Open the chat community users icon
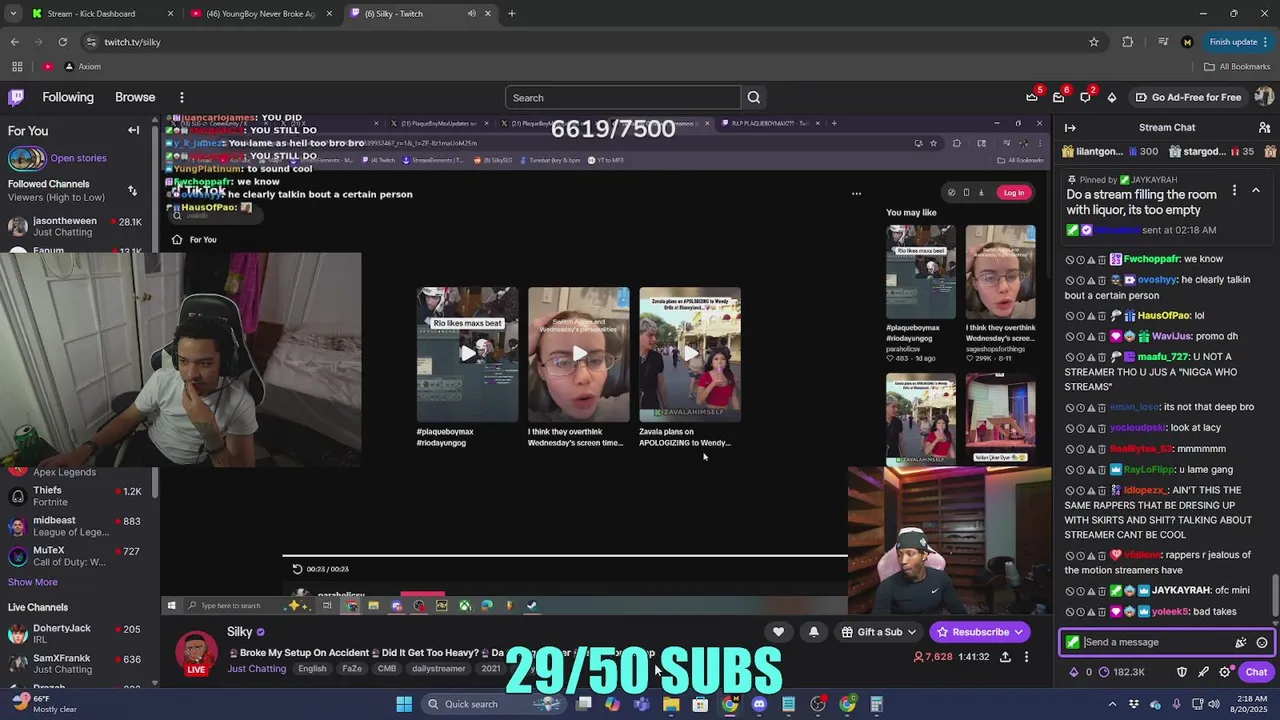 pyautogui.click(x=1264, y=128)
